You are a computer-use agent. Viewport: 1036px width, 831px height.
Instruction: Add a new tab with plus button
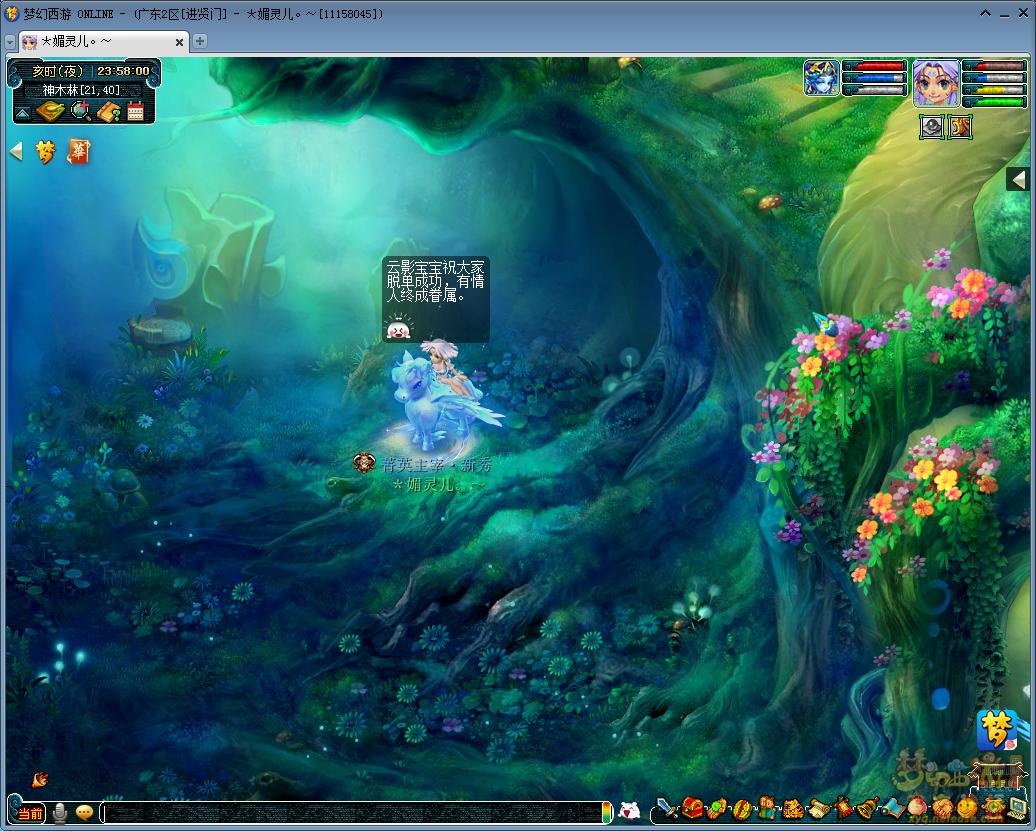tap(200, 41)
